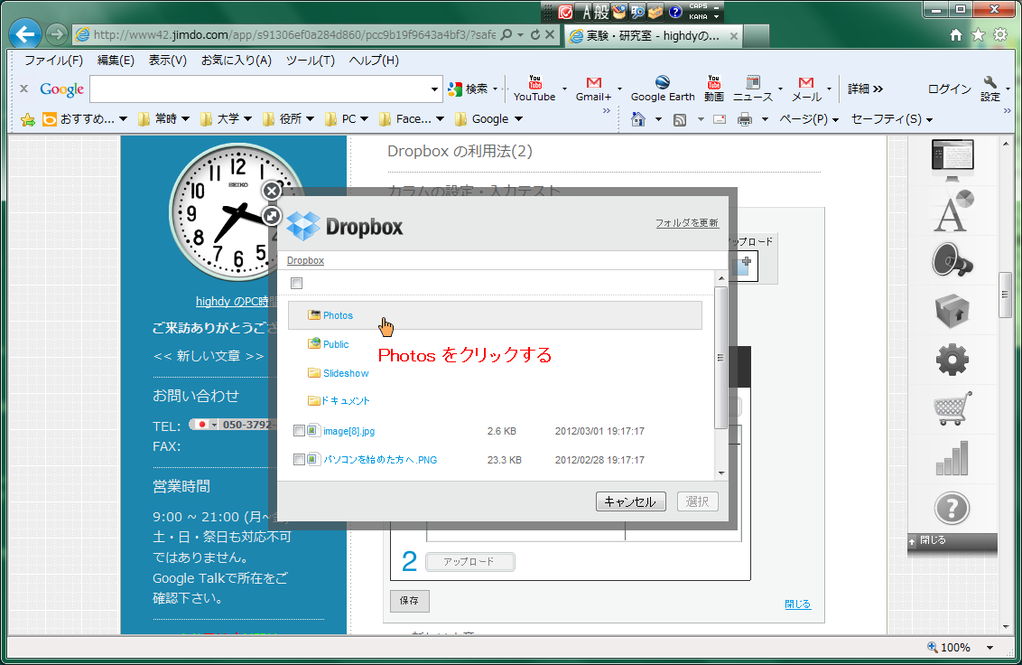This screenshot has width=1022, height=665.
Task: Expand the 詳細 toolbar overflow
Action: [x=866, y=89]
